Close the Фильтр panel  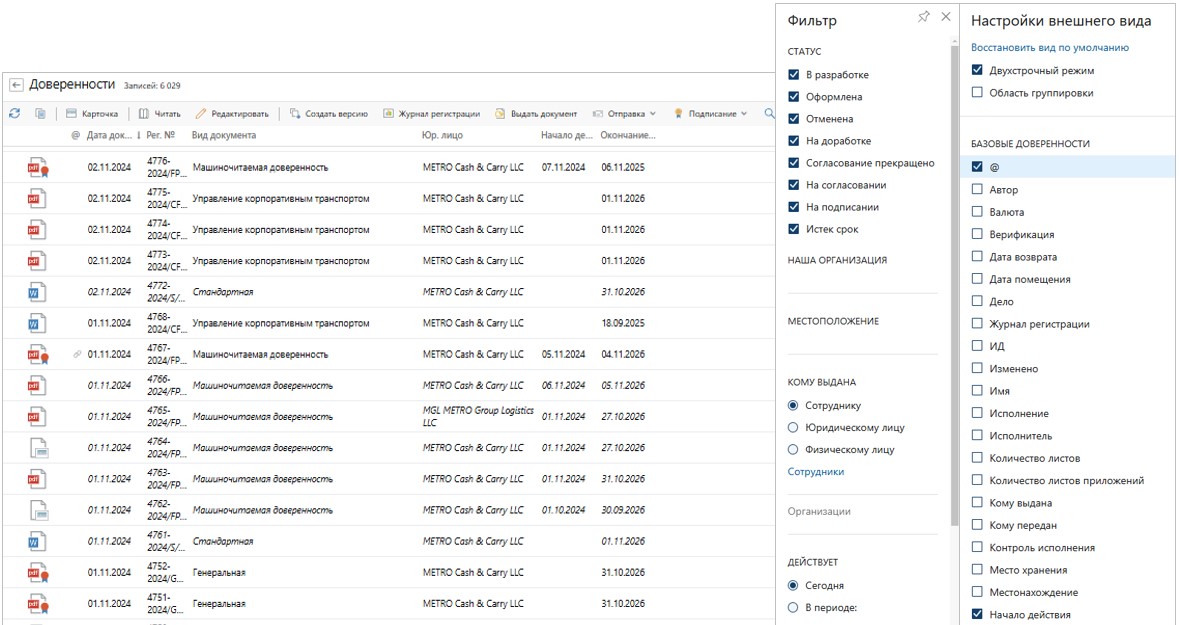(946, 18)
